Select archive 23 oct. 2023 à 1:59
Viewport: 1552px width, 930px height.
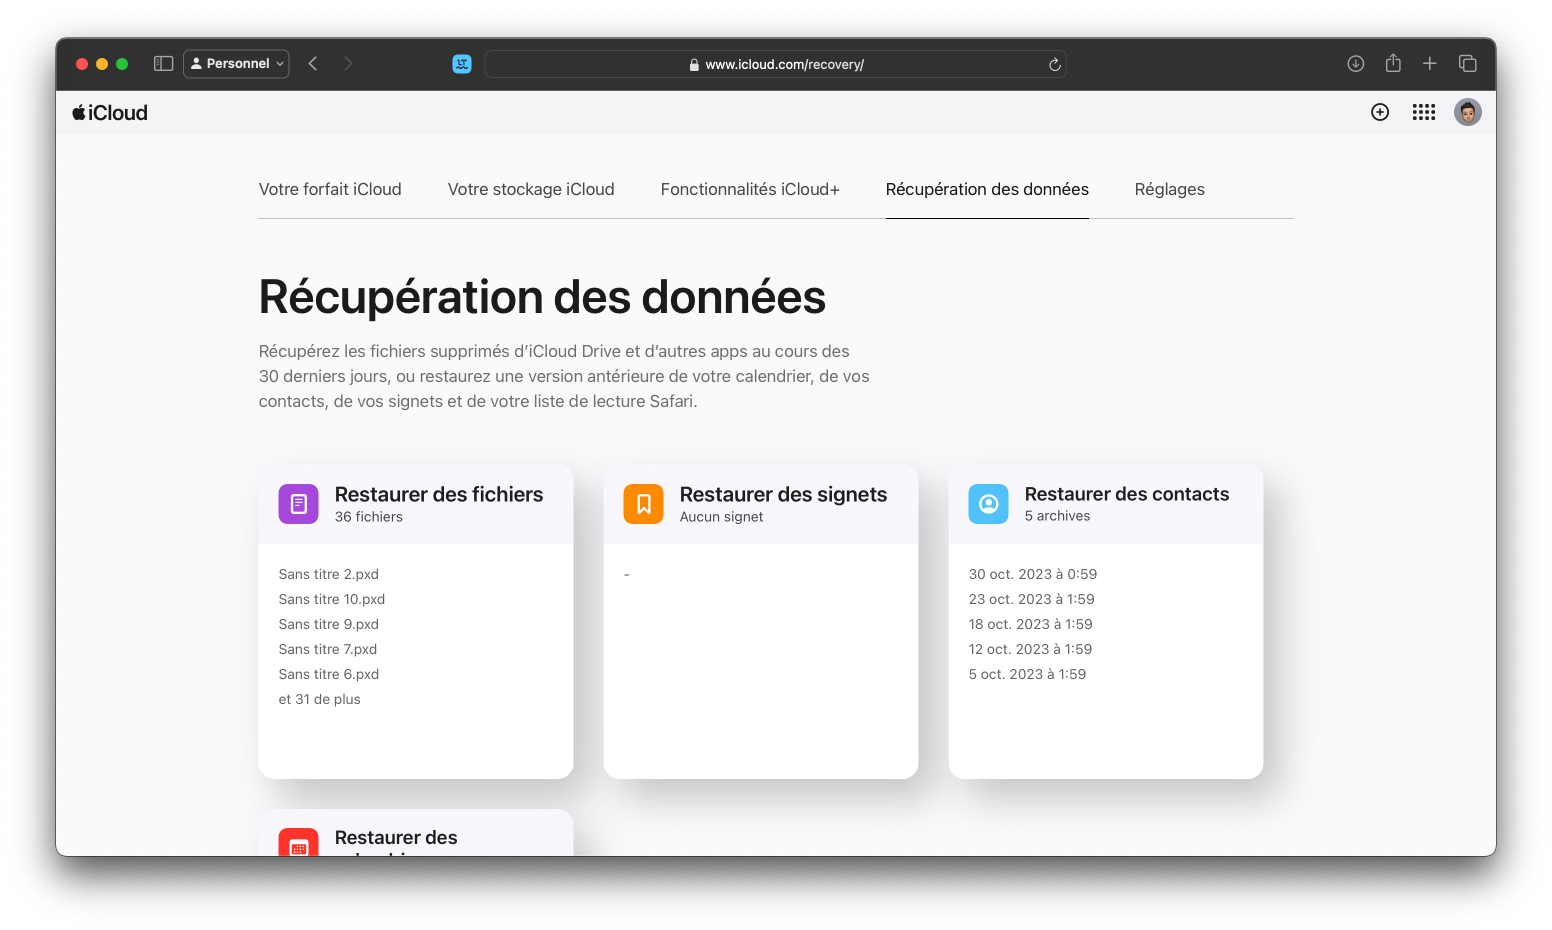pos(1032,599)
